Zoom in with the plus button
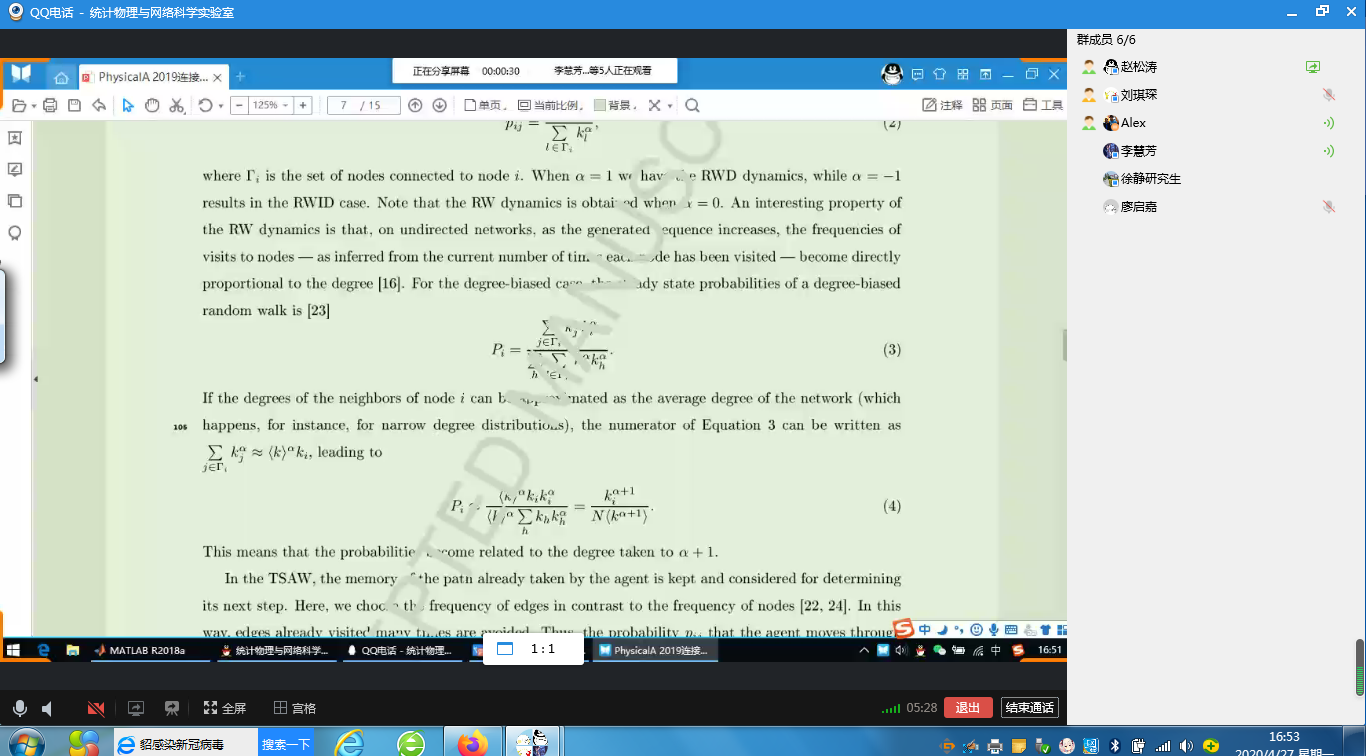 point(303,105)
